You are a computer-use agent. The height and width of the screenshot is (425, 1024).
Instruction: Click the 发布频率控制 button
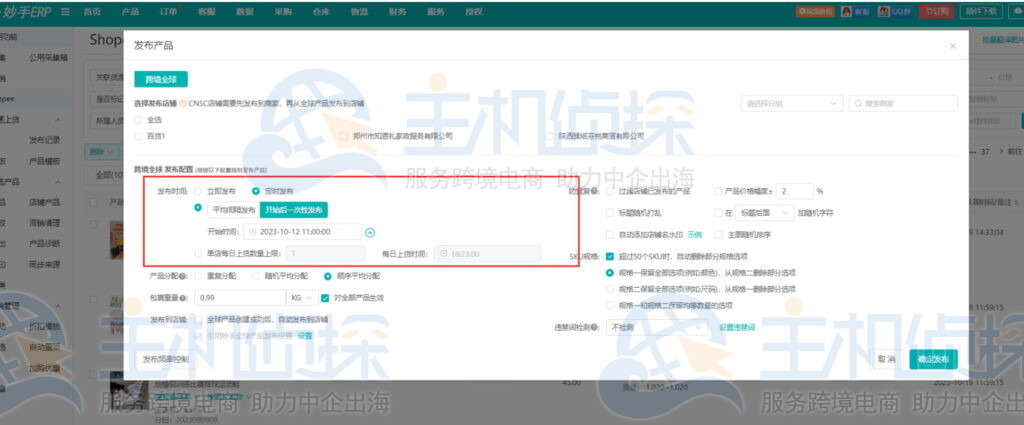click(166, 359)
